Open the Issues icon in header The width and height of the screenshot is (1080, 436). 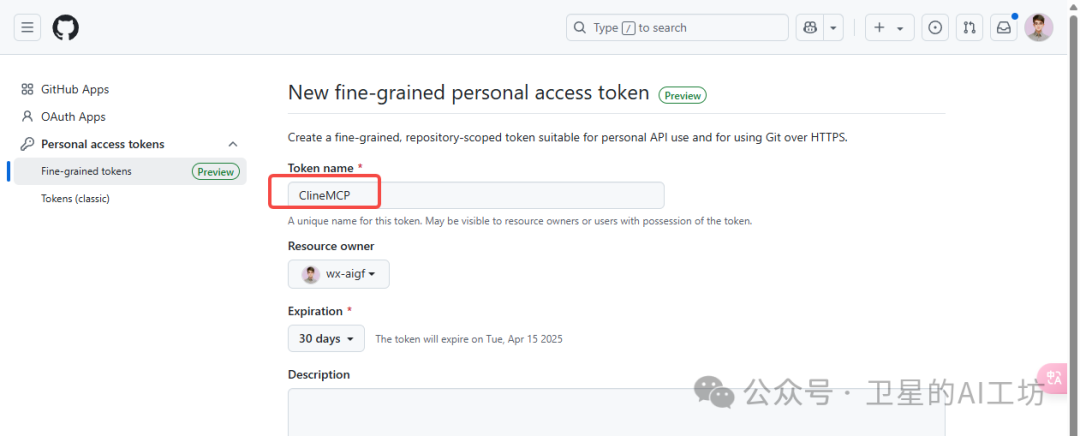pyautogui.click(x=935, y=28)
